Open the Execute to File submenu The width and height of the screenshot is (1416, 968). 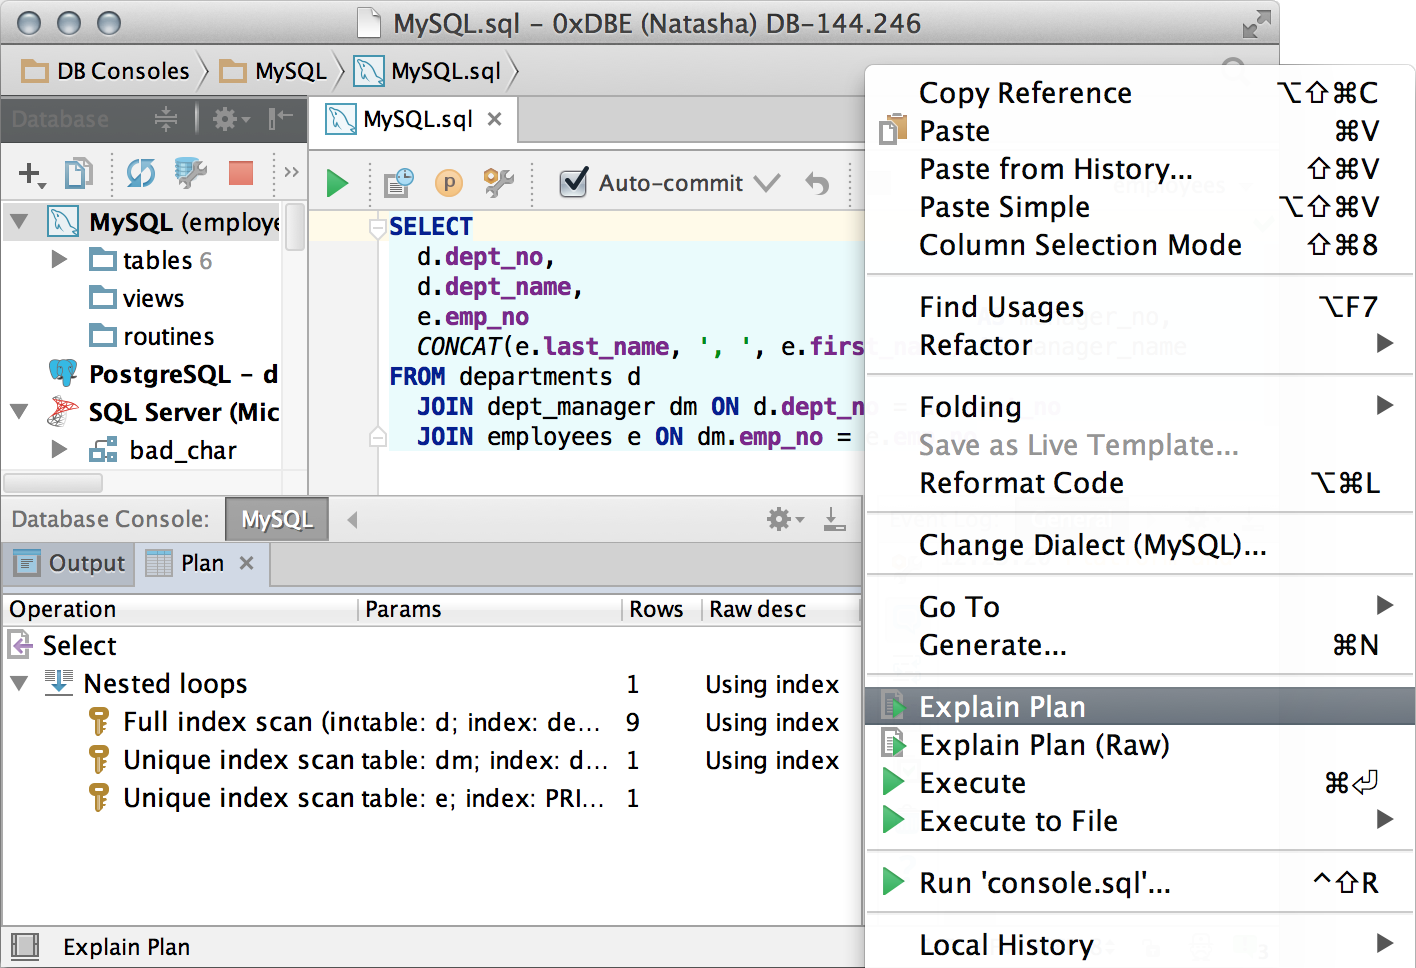tap(1140, 821)
